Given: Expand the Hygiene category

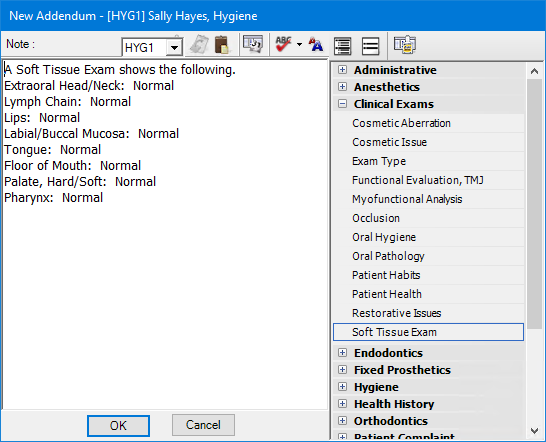Looking at the screenshot, I should coord(343,387).
